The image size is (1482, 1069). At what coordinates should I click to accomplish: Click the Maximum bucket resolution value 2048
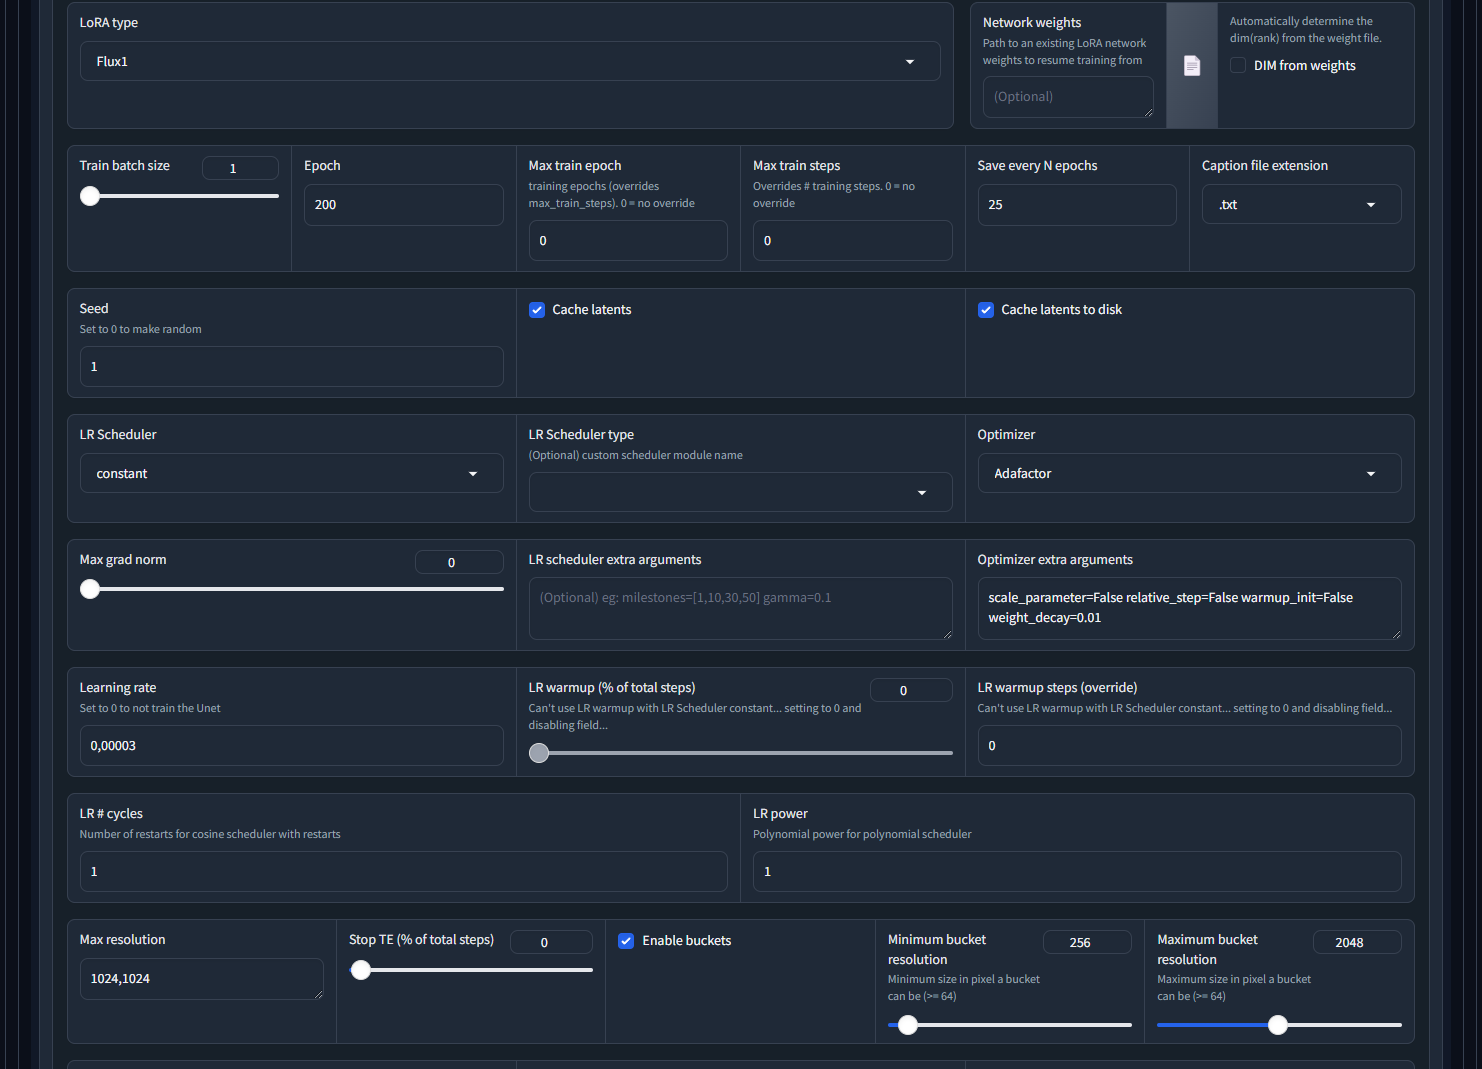[1357, 942]
